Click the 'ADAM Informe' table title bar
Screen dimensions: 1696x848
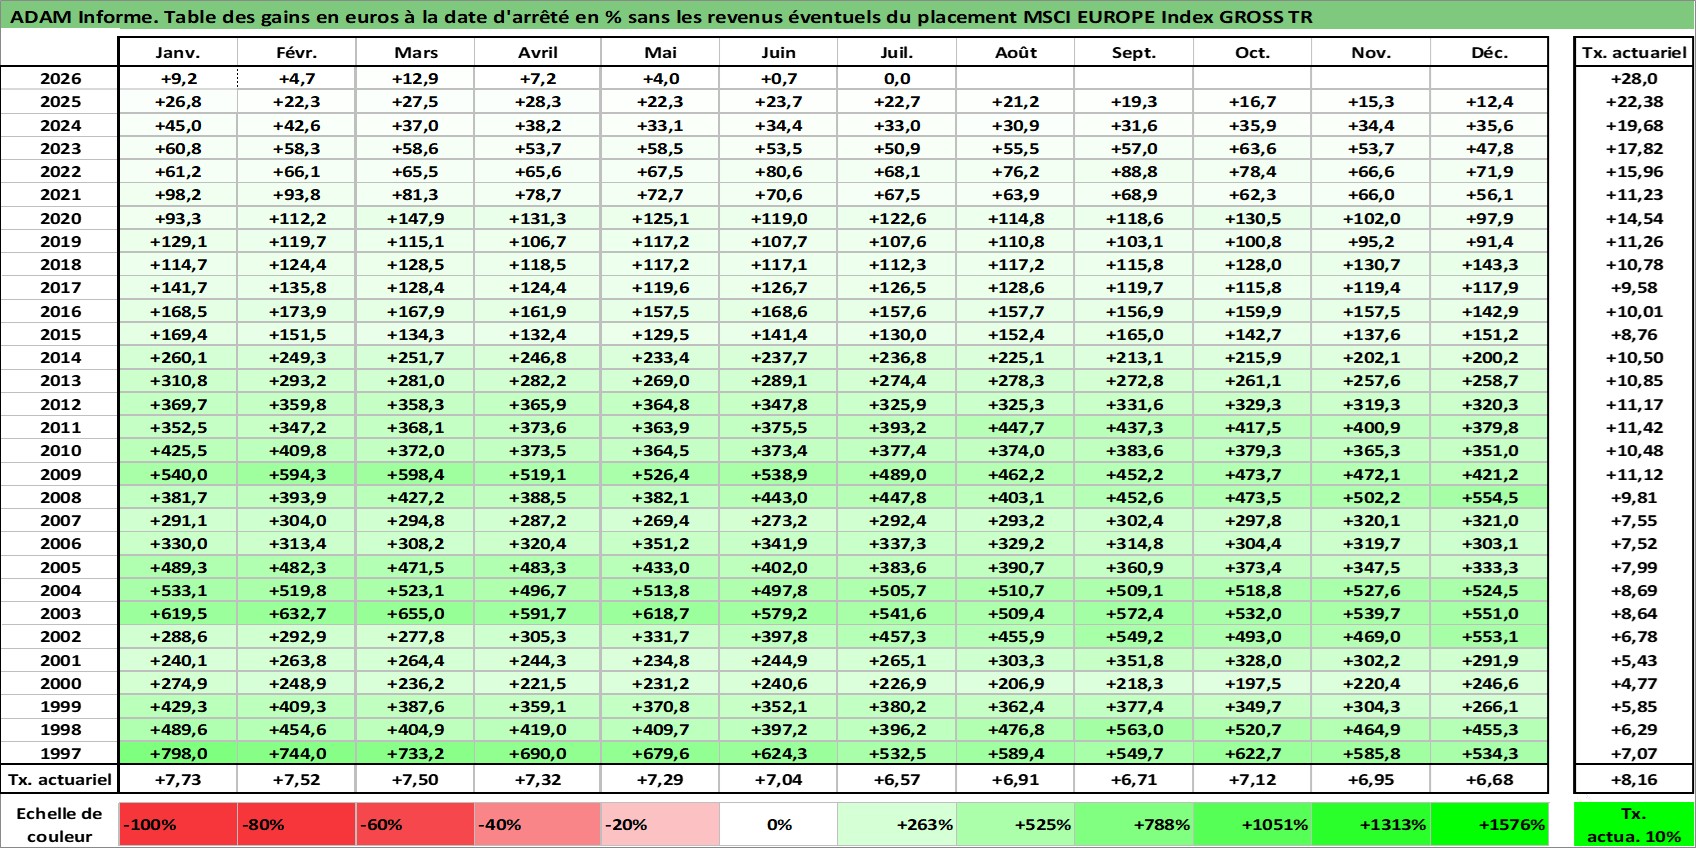click(x=848, y=16)
